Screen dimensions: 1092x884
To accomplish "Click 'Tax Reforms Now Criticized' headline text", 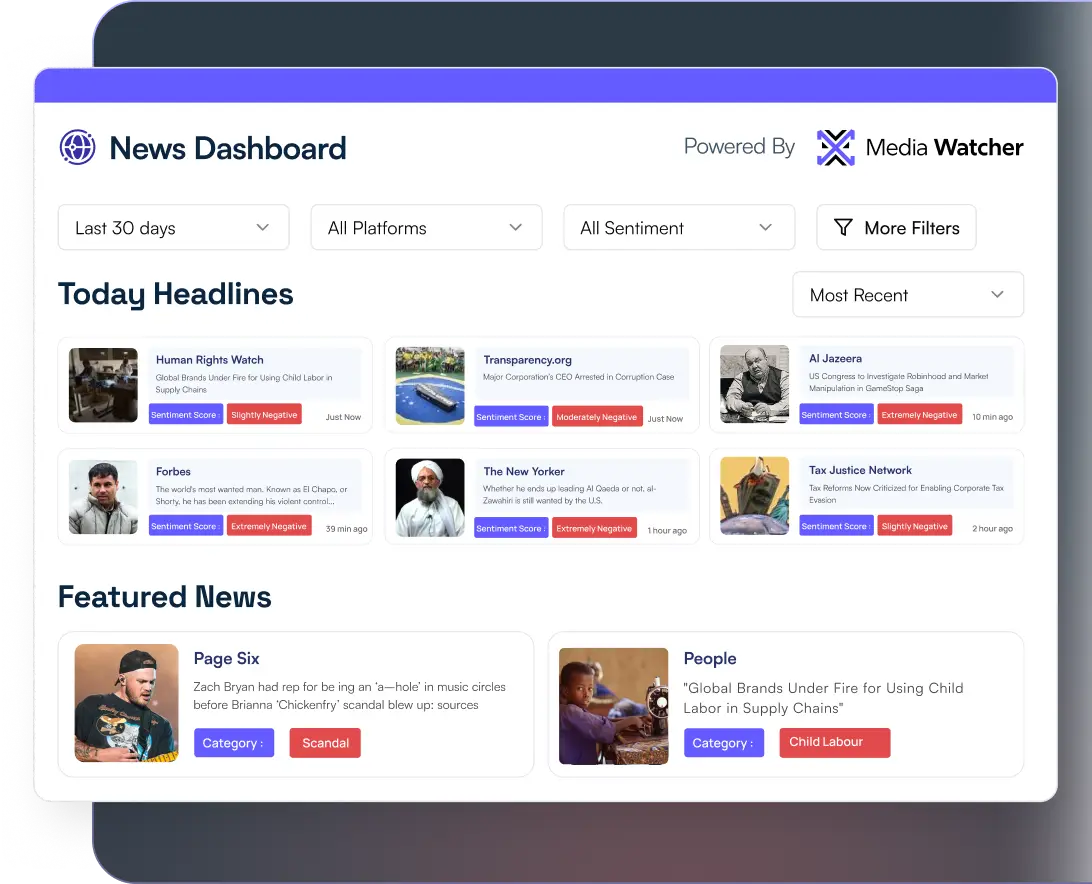I will (906, 493).
